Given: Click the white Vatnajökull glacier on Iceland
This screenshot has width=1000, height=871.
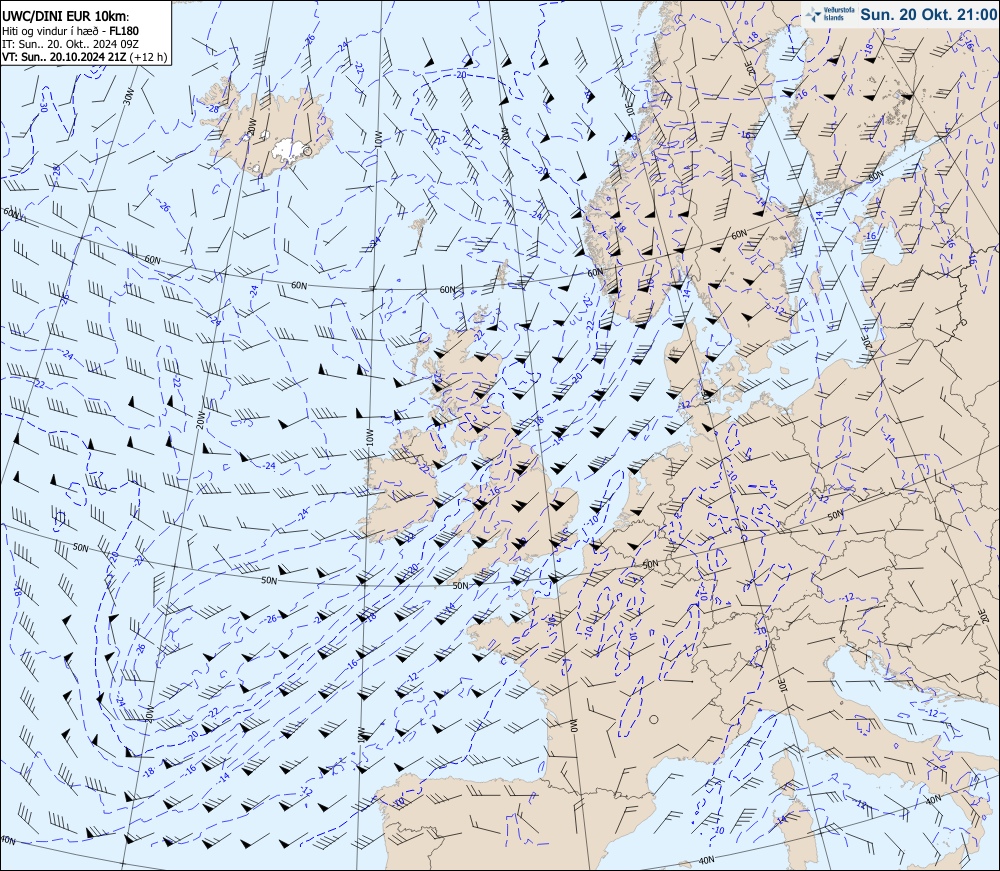Looking at the screenshot, I should (x=288, y=150).
